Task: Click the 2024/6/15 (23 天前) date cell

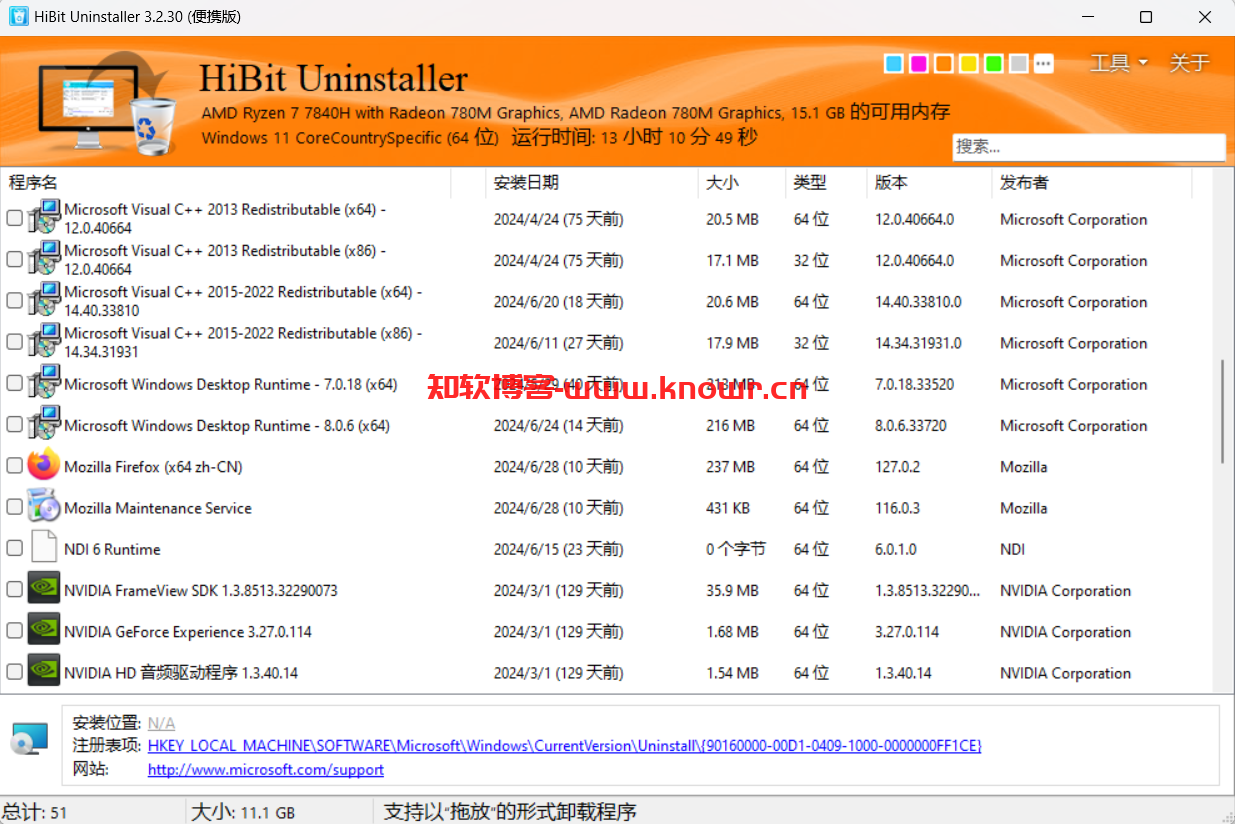Action: [558, 549]
